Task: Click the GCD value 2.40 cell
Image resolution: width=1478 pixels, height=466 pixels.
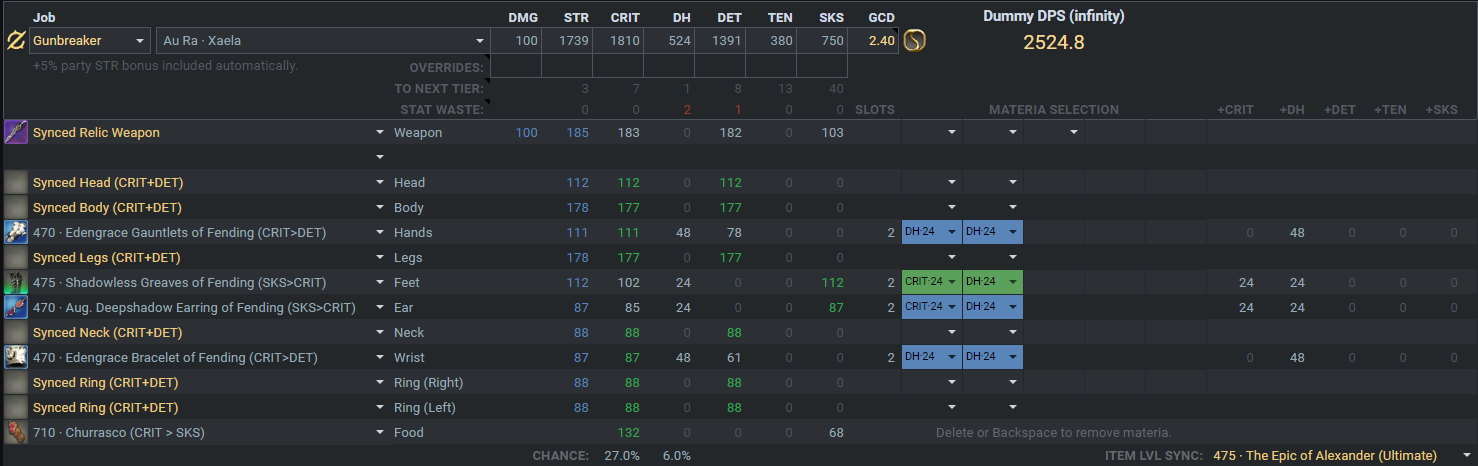Action: [873, 41]
